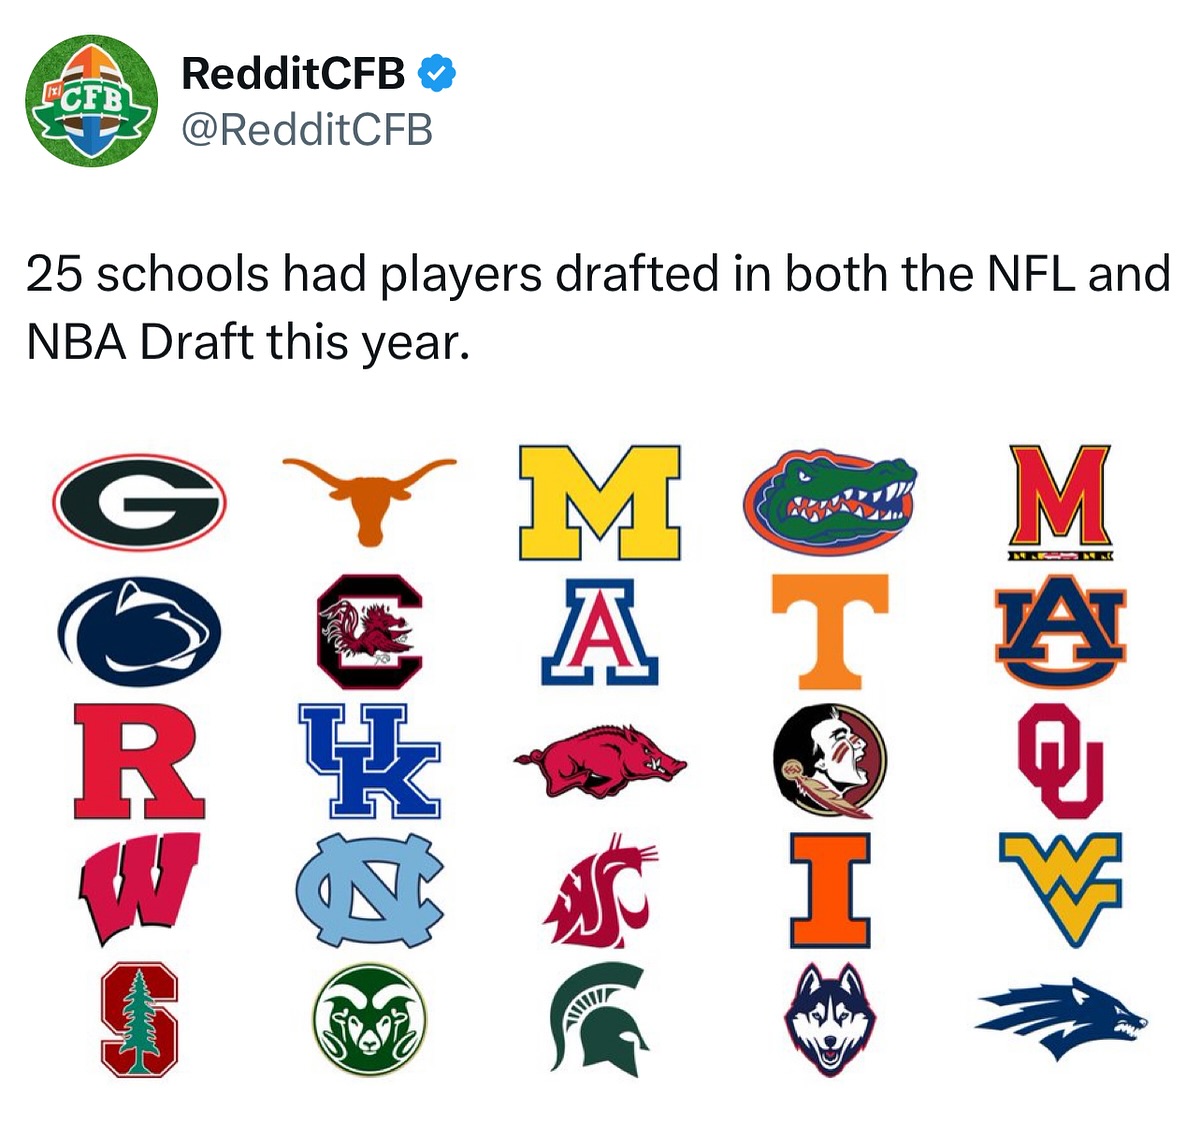Click the Georgia Bulldogs G logo
The height and width of the screenshot is (1123, 1201).
[139, 502]
